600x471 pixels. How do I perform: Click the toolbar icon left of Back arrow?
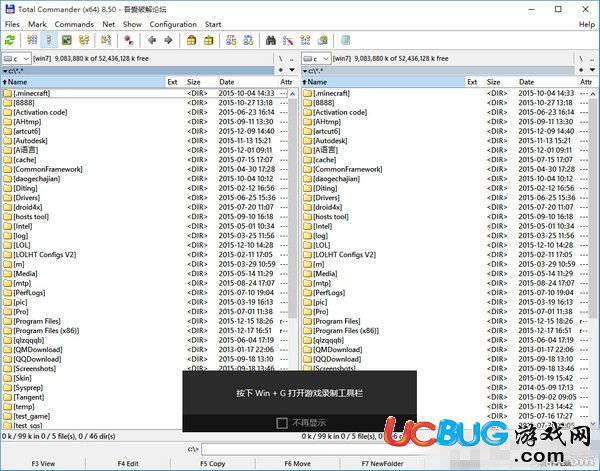pos(129,40)
